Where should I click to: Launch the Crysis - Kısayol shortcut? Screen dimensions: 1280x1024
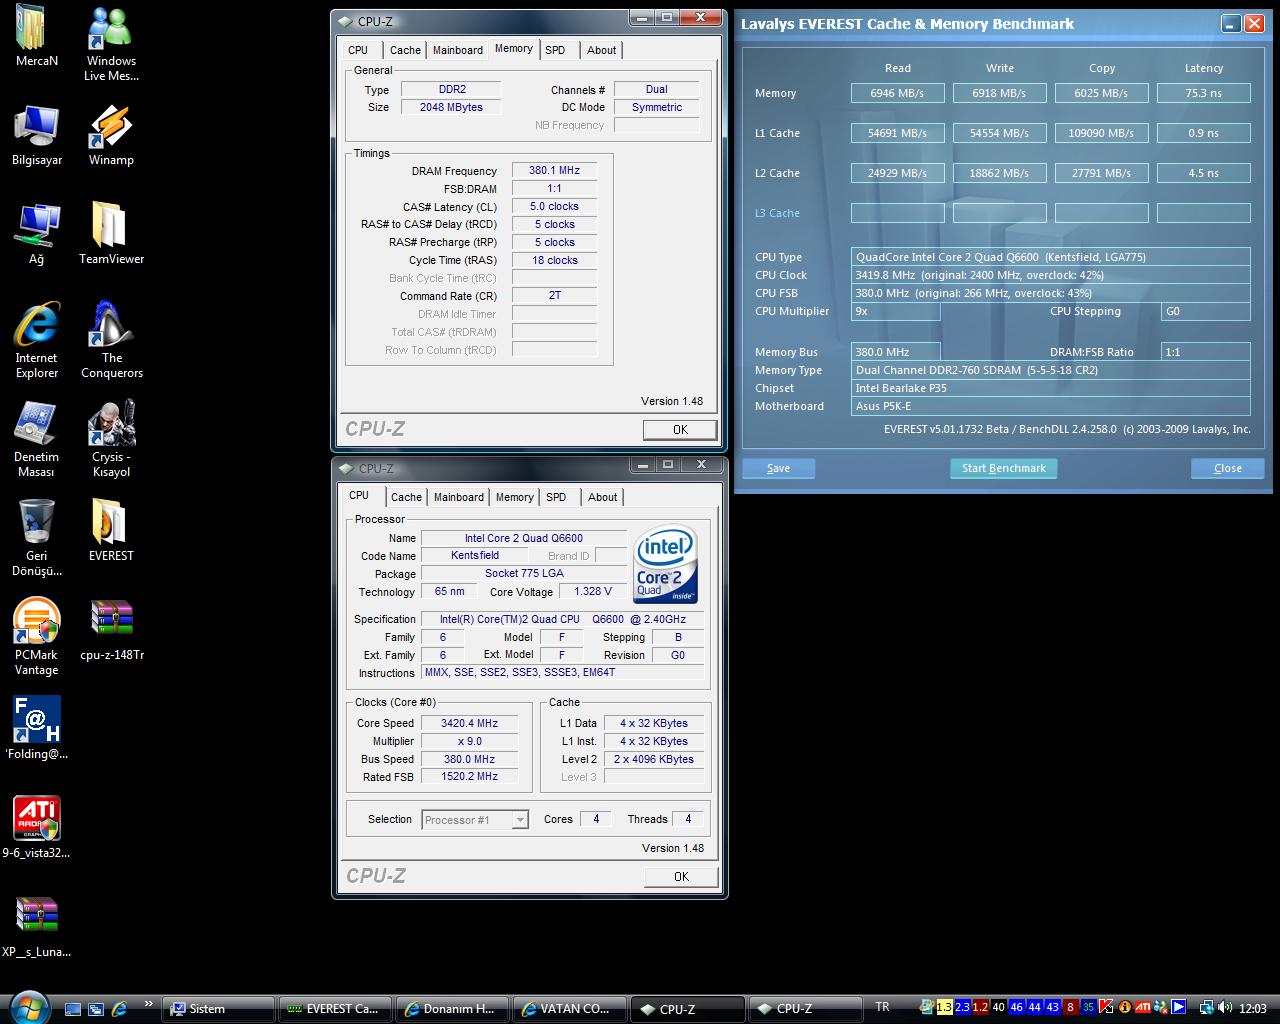click(111, 440)
